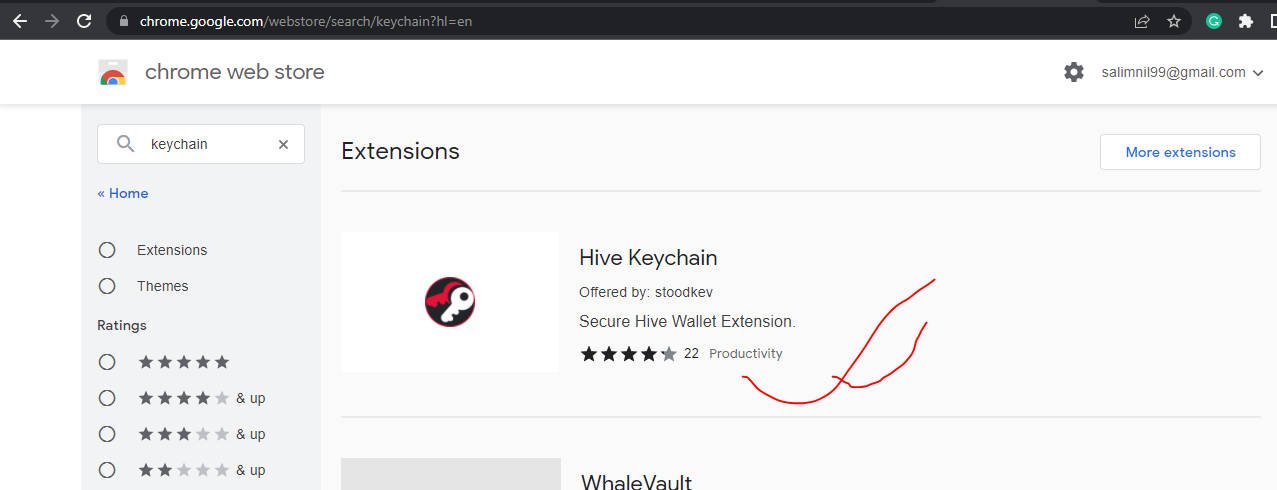1277x490 pixels.
Task: Open the Hive Keychain thumbnail image
Action: tap(450, 302)
